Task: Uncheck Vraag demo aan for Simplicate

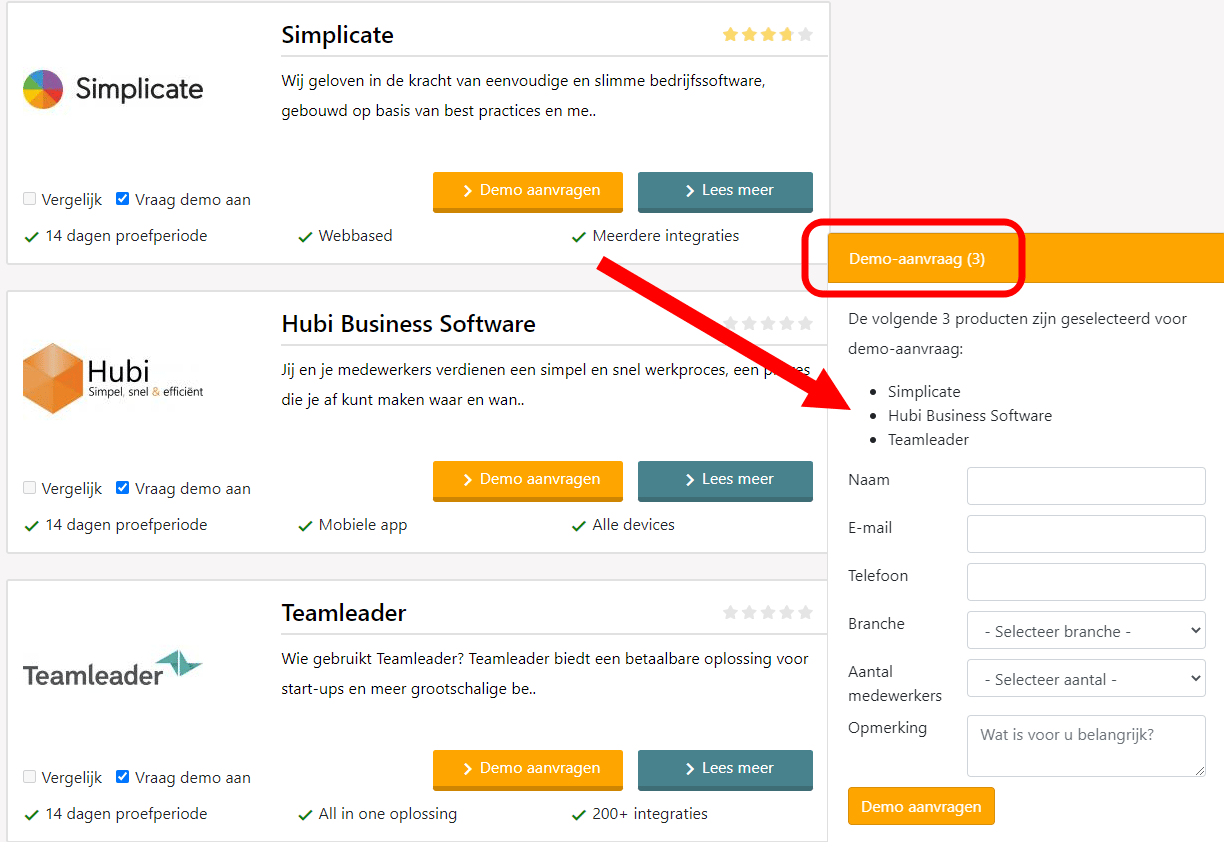Action: point(123,199)
